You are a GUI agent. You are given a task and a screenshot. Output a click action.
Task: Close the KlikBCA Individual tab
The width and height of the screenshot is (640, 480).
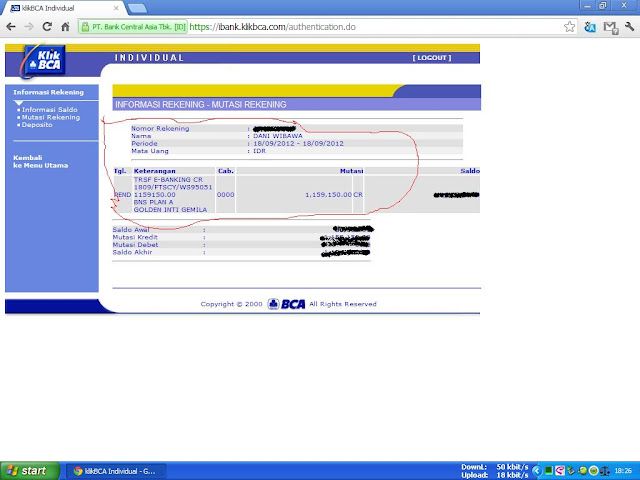(x=116, y=8)
